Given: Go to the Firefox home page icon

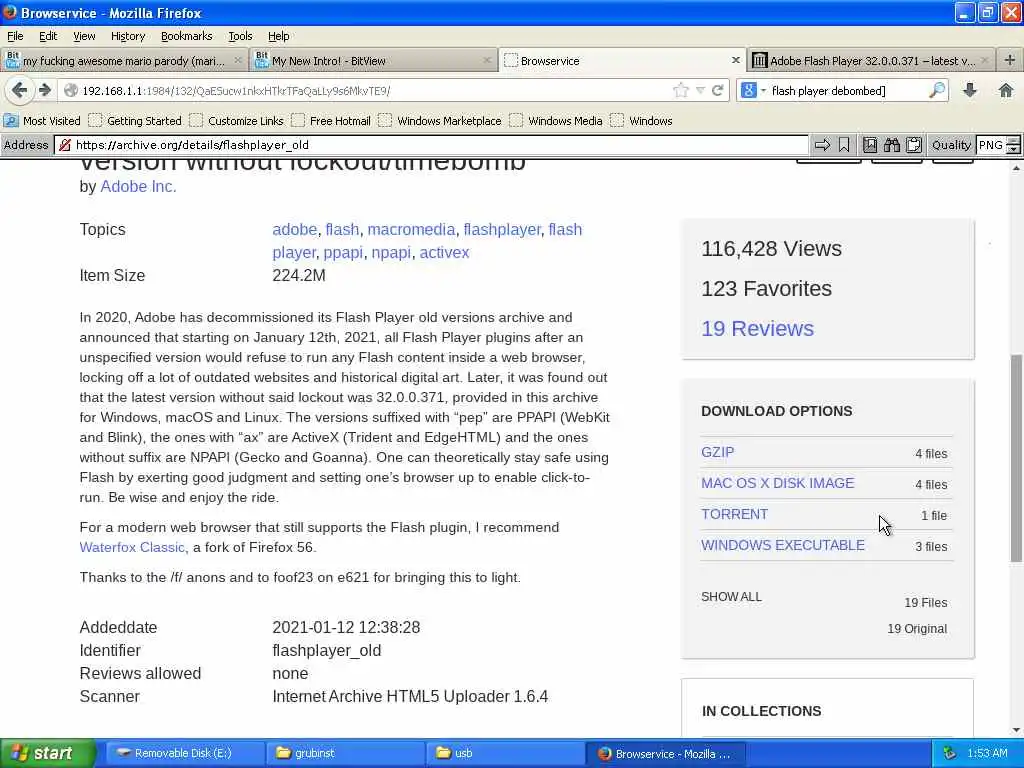Looking at the screenshot, I should [1006, 91].
